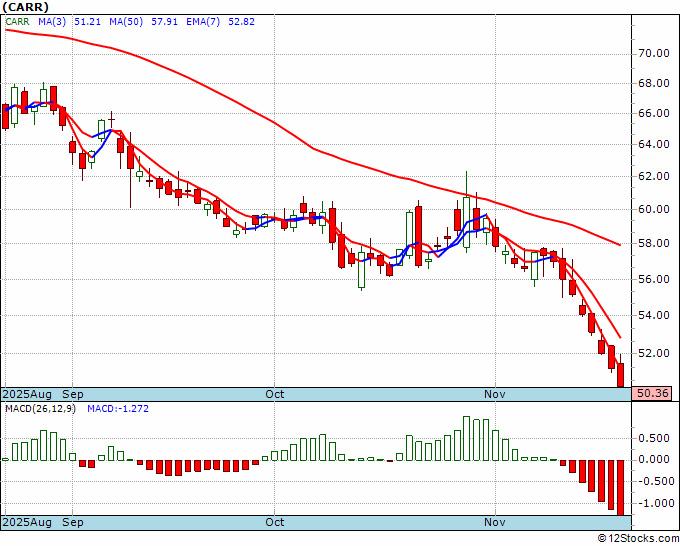The width and height of the screenshot is (680, 546).
Task: Click the MA(50) value 57.91
Action: pyautogui.click(x=164, y=22)
